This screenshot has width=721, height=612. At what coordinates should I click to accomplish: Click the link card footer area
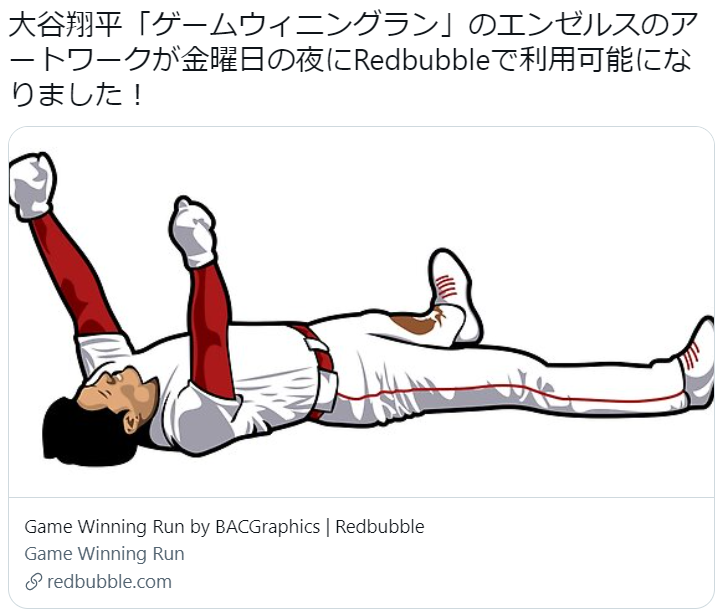[361, 553]
